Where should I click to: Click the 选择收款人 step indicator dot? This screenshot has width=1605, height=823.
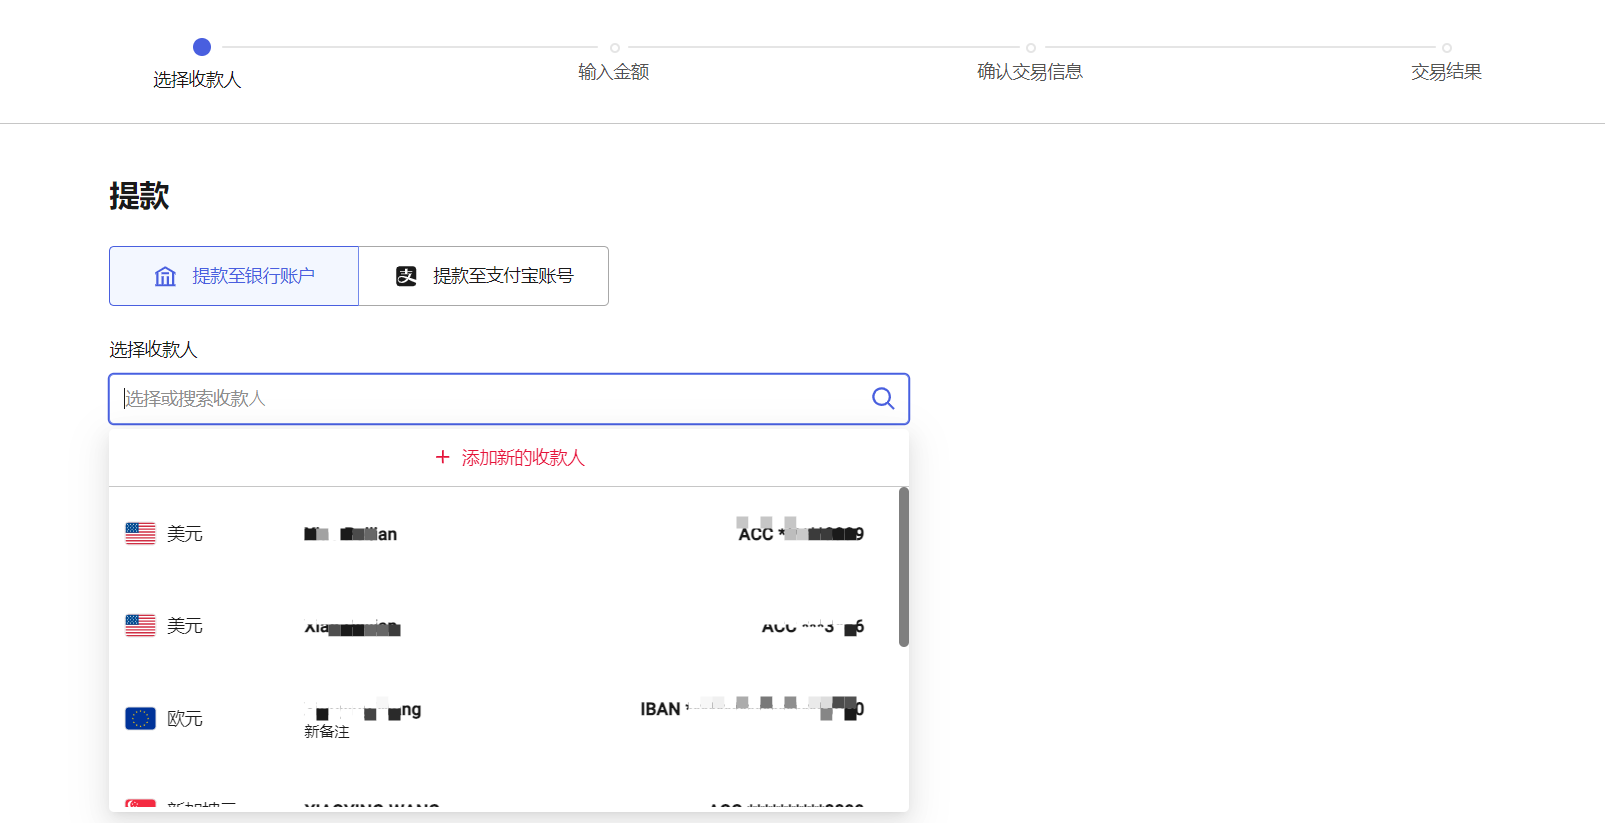[x=202, y=47]
